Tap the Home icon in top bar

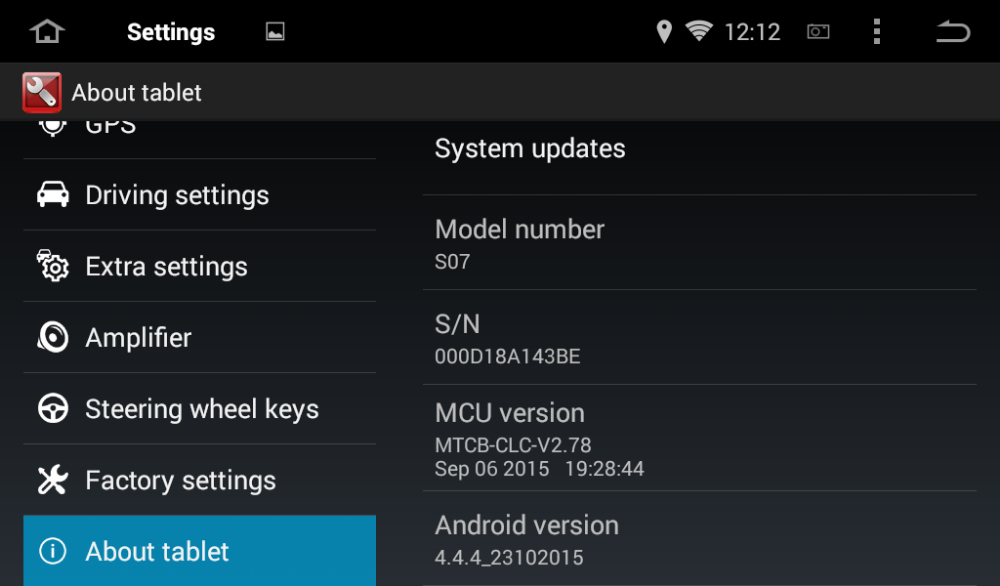pos(47,31)
